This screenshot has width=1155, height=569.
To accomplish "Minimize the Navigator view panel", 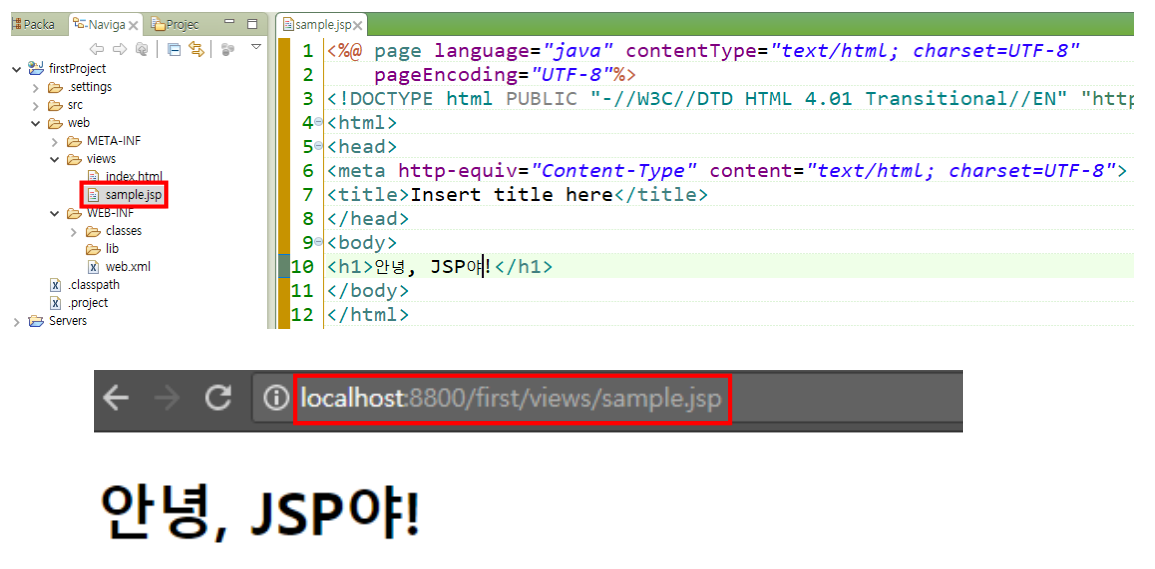I will [x=229, y=23].
